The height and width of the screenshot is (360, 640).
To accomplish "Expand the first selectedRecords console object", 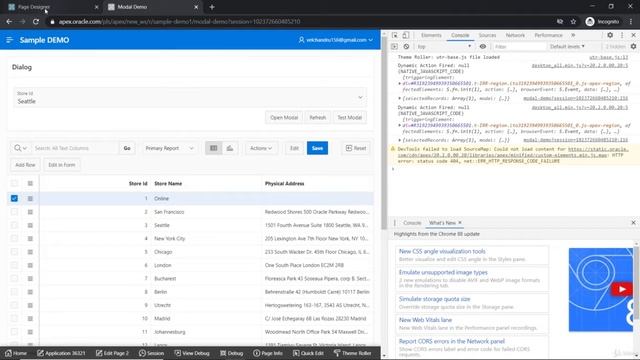I will (400, 98).
